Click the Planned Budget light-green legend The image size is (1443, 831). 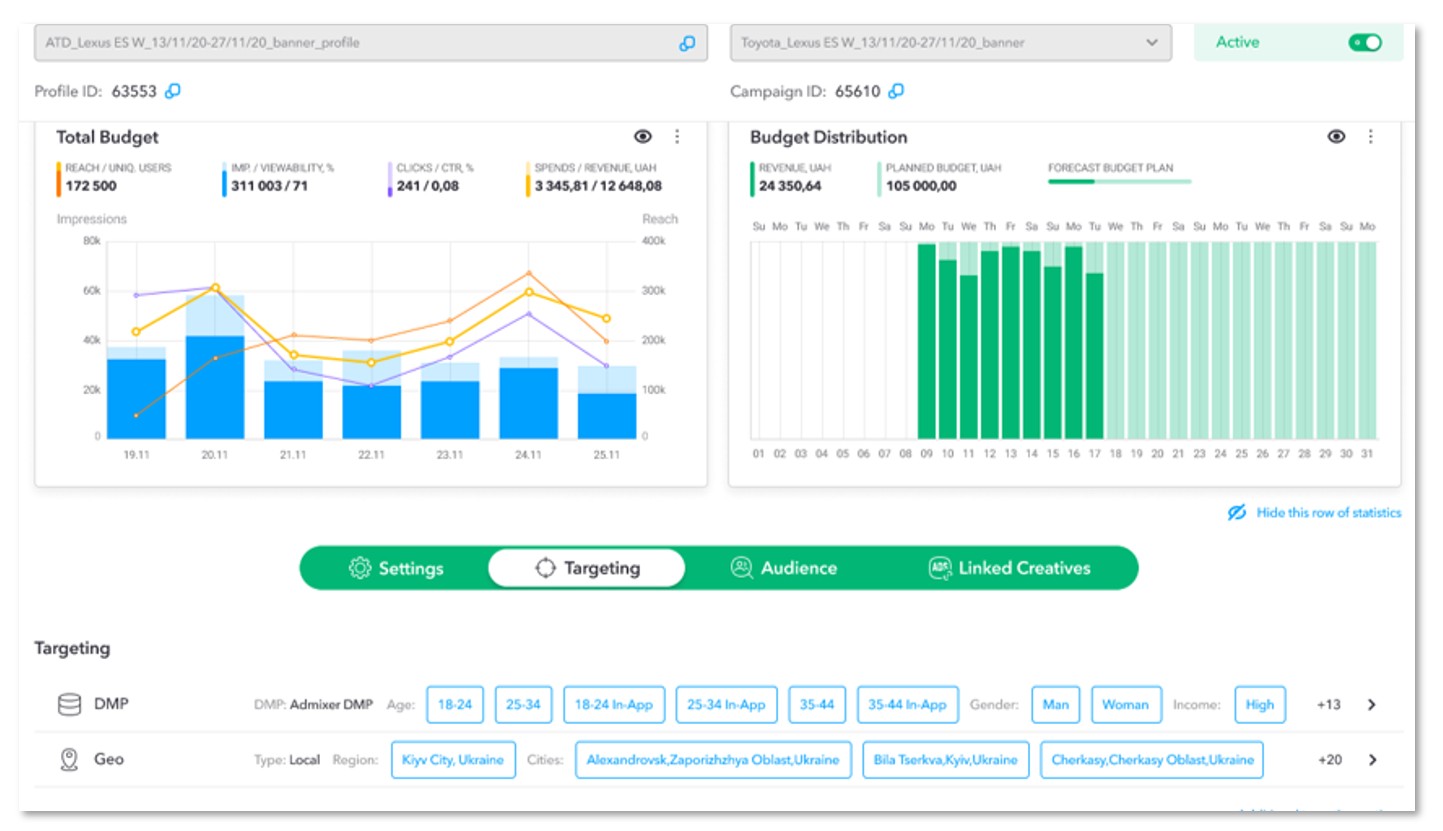coord(879,178)
